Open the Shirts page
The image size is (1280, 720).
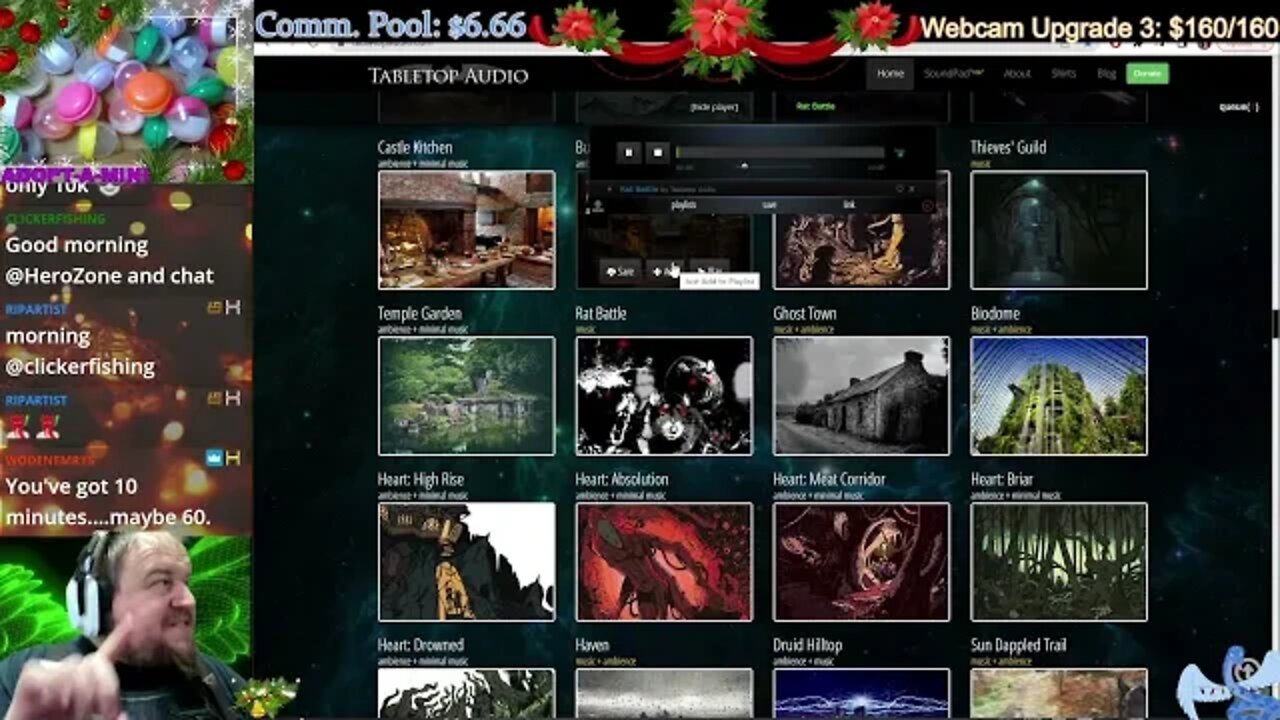coord(1063,73)
